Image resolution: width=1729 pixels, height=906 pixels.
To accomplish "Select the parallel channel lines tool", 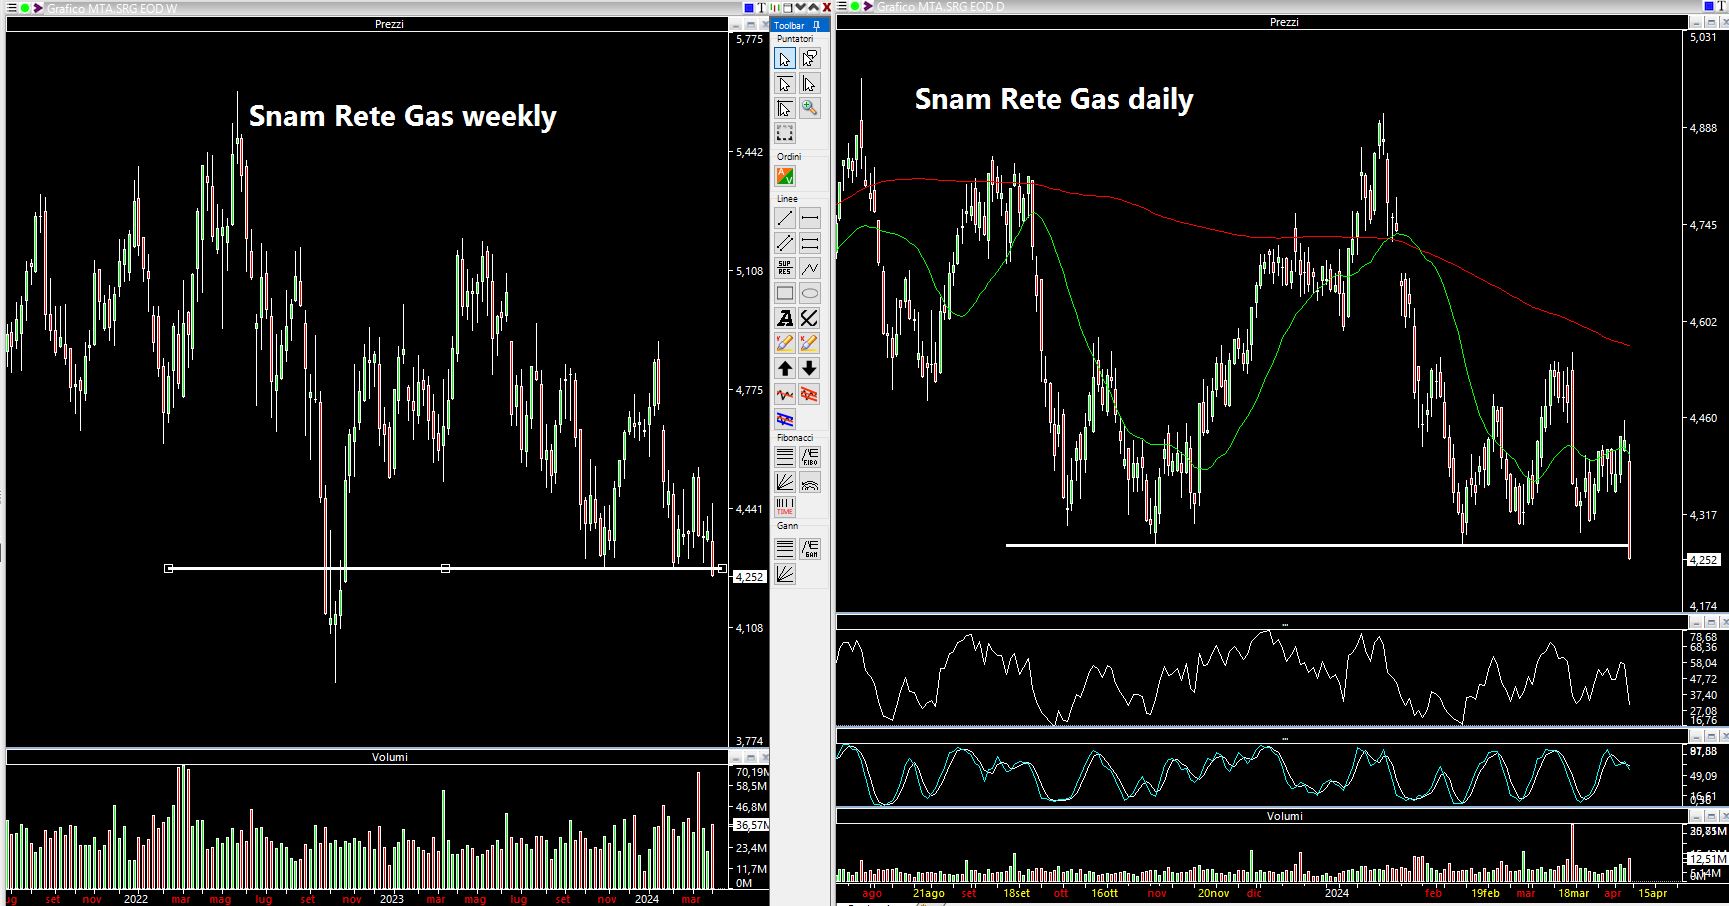I will click(785, 243).
